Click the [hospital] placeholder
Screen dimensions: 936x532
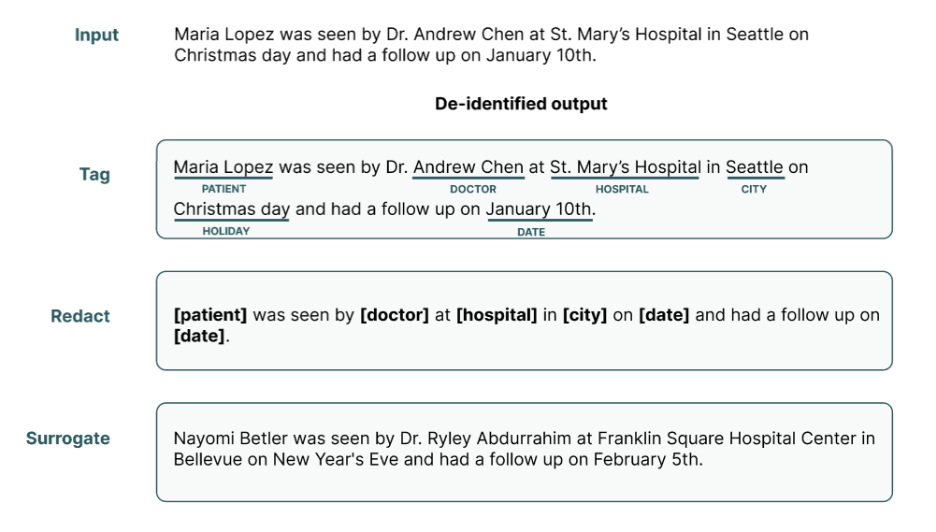click(497, 315)
